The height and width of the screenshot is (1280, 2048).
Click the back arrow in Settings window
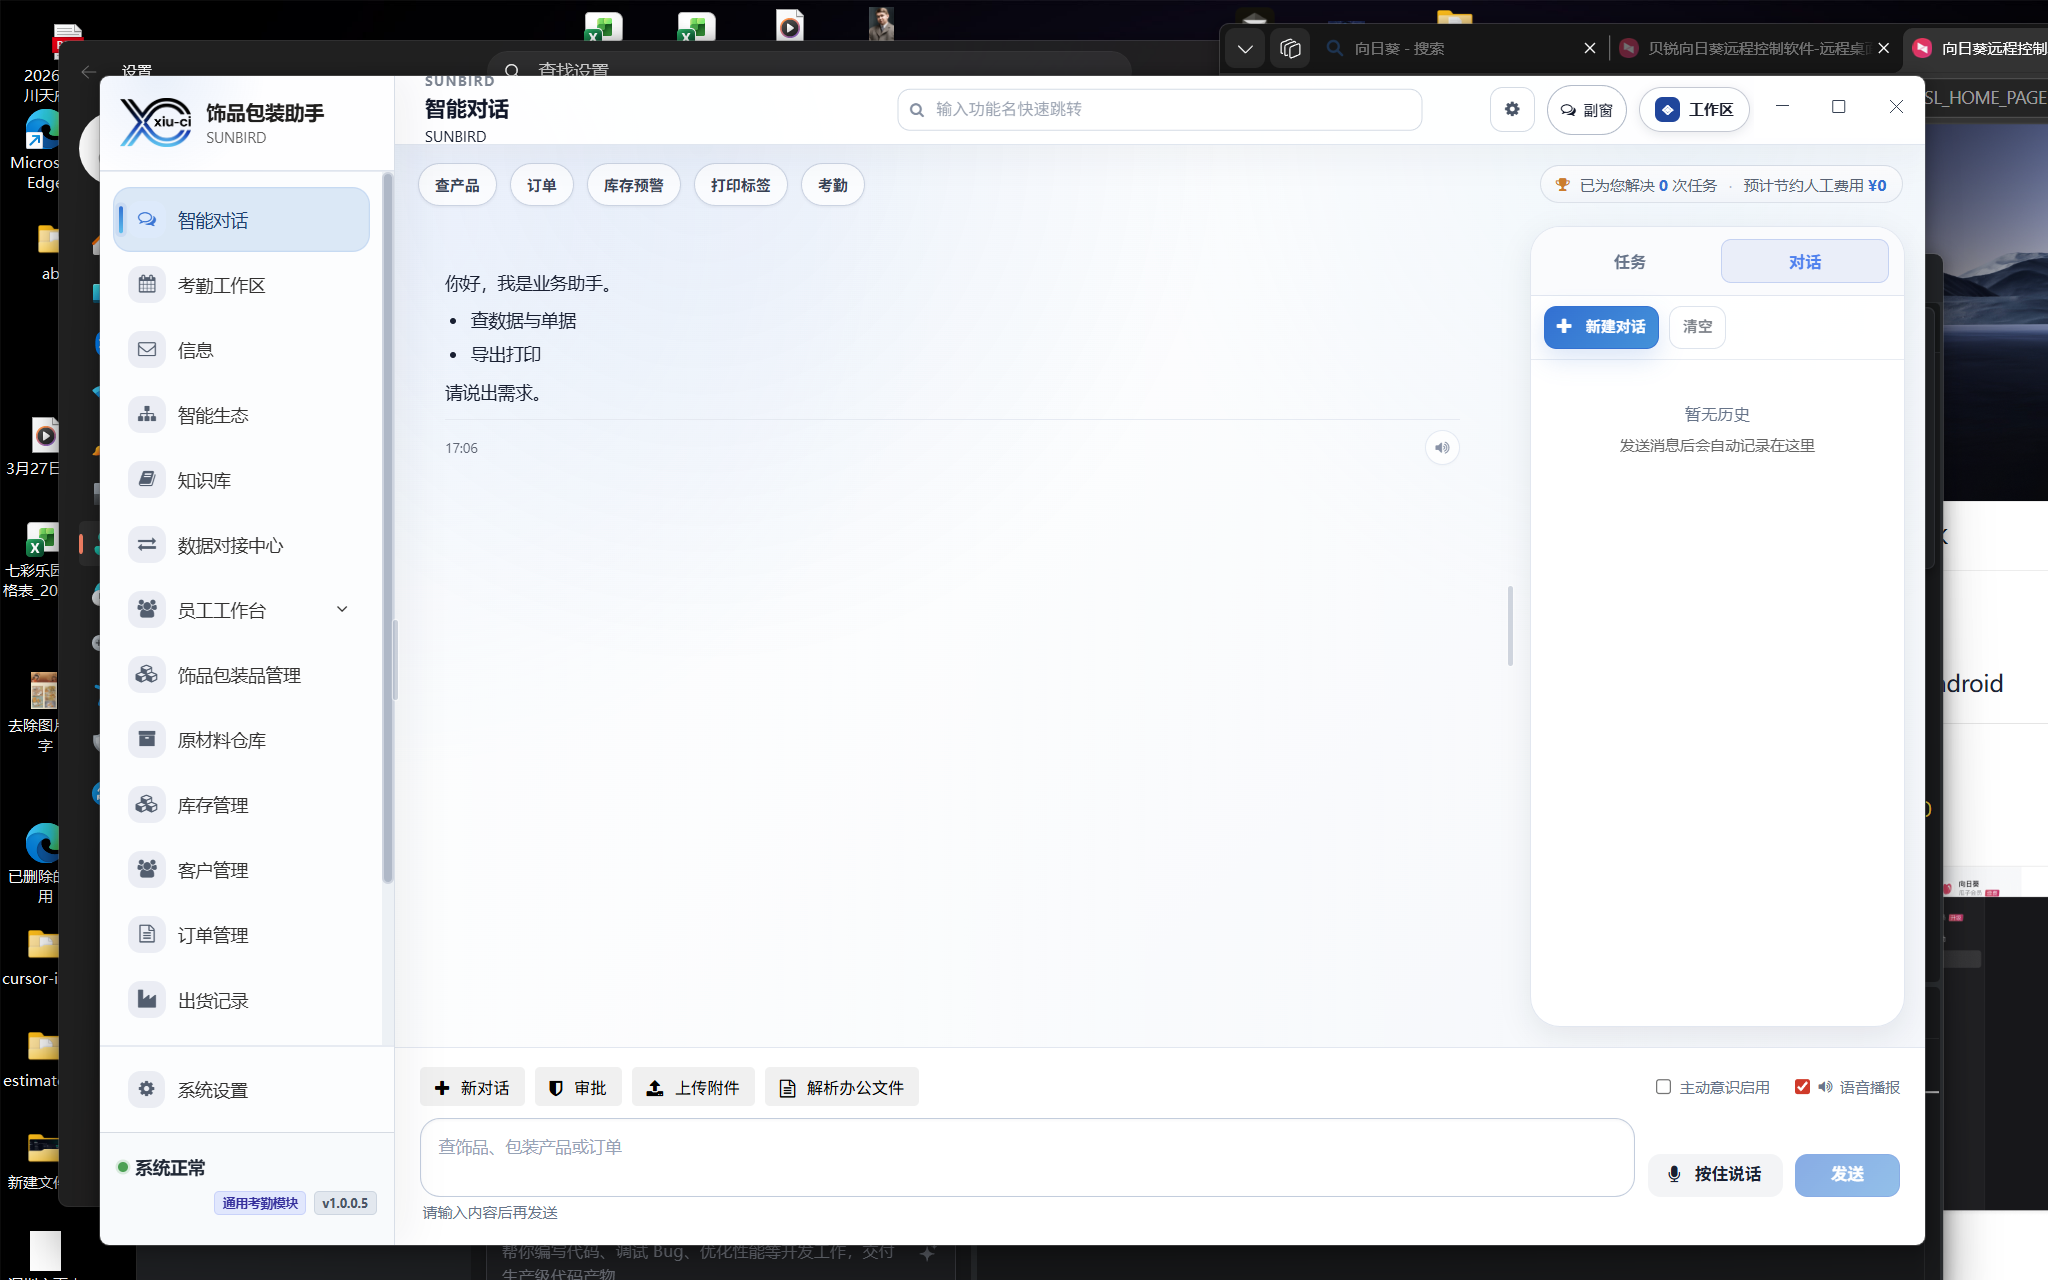click(88, 71)
